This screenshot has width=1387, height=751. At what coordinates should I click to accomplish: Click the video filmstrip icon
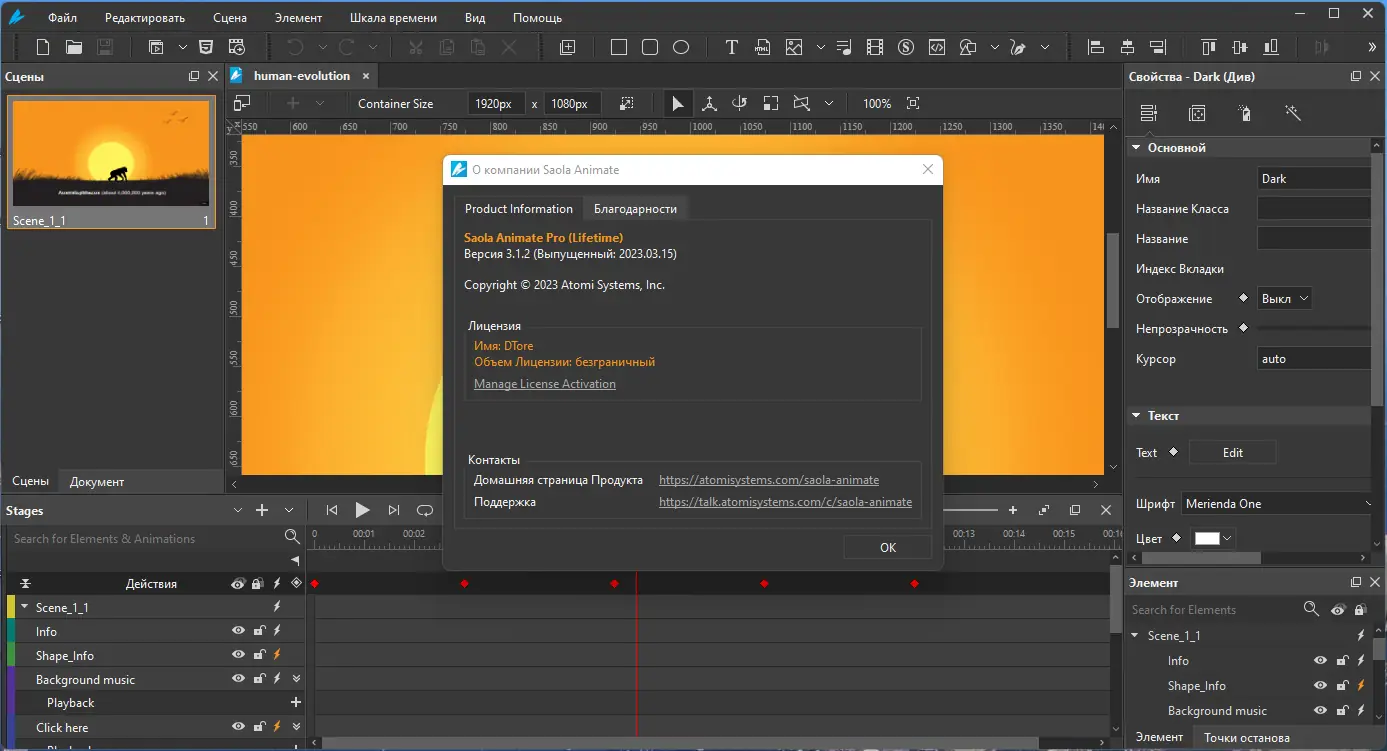pyautogui.click(x=875, y=47)
